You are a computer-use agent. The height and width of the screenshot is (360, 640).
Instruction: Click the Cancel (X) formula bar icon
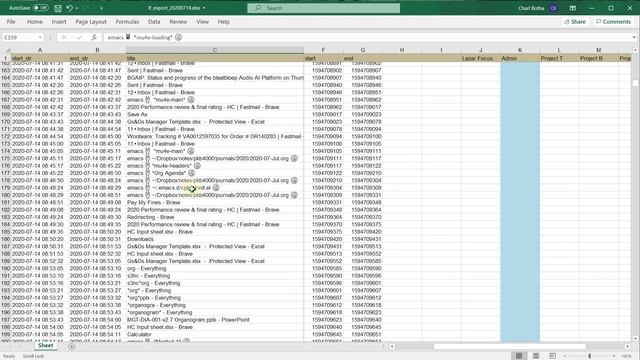click(64, 37)
